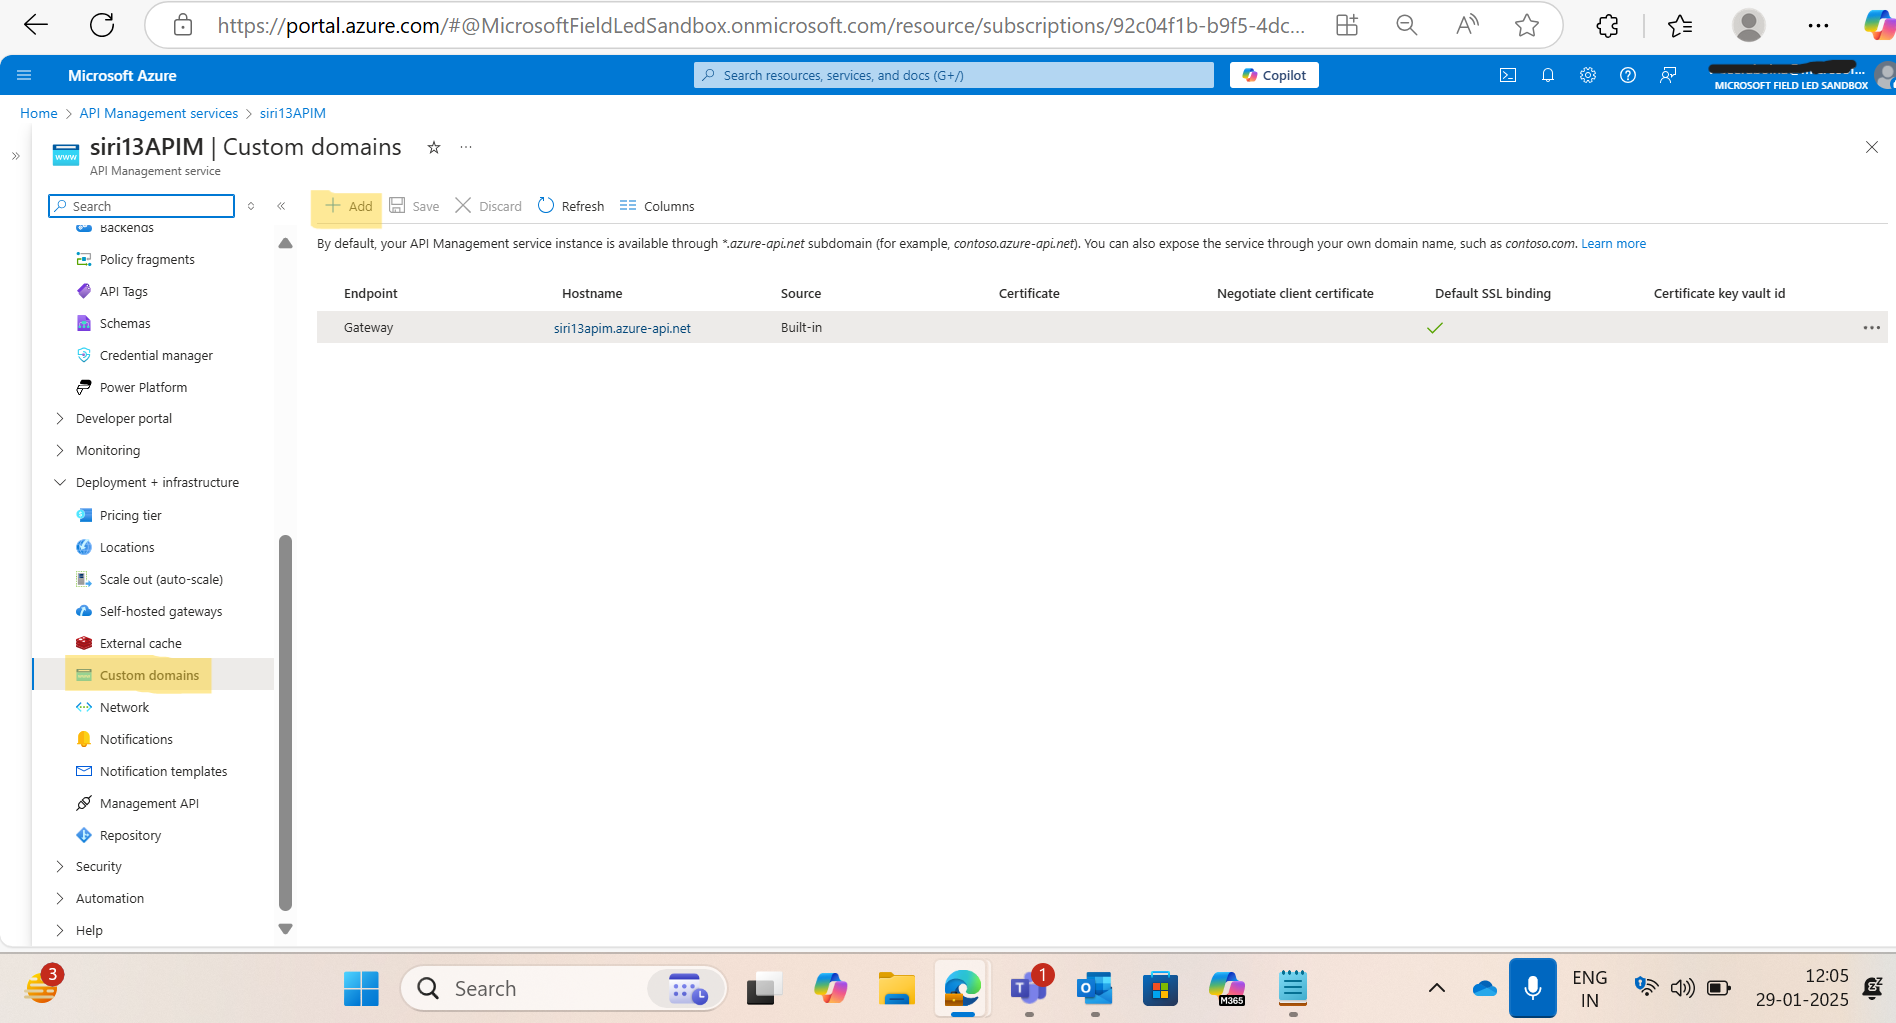Open more options next to page title
Image resolution: width=1896 pixels, height=1023 pixels.
tap(466, 147)
